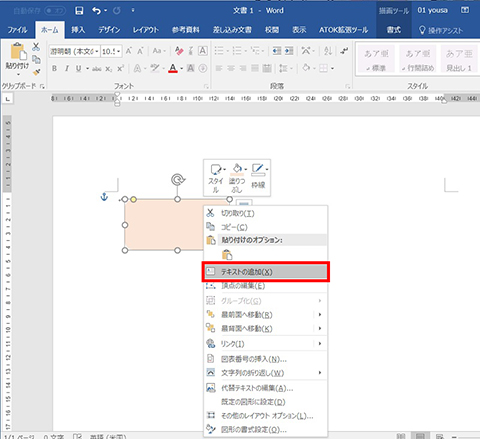Viewport: 480px width, 439px height.
Task: Open the font size dropdown
Action: (119, 52)
